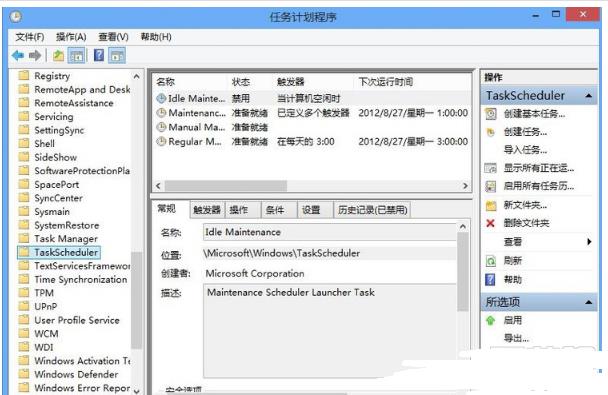Sort by the 触发器 column header
608x395 pixels.
[x=291, y=82]
